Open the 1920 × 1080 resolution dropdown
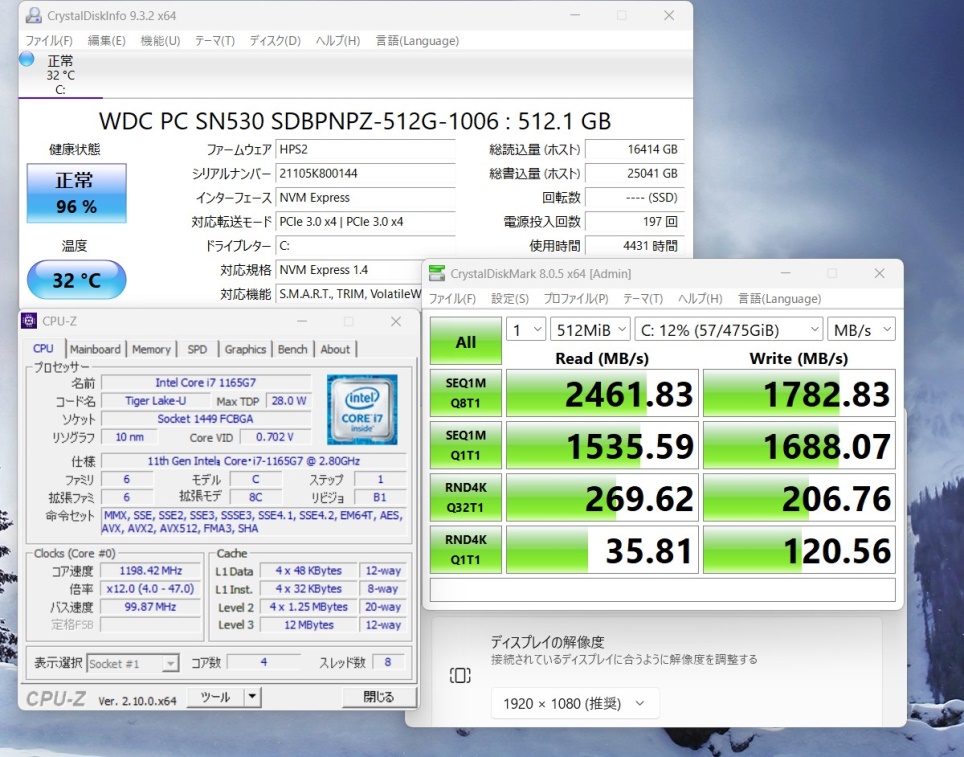 click(x=575, y=703)
